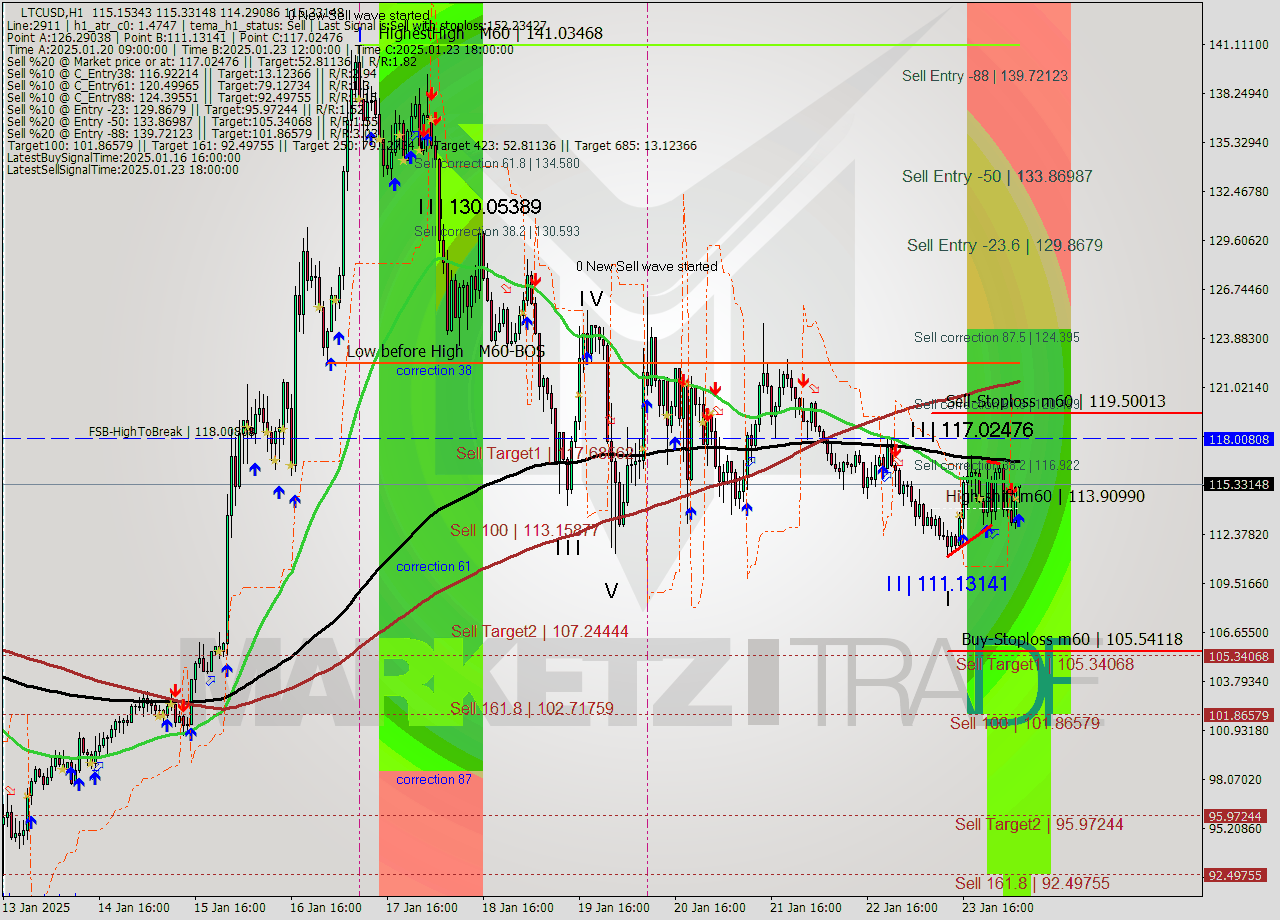Click the Point A:126.29038 info line
This screenshot has height=920, width=1280.
174,37
